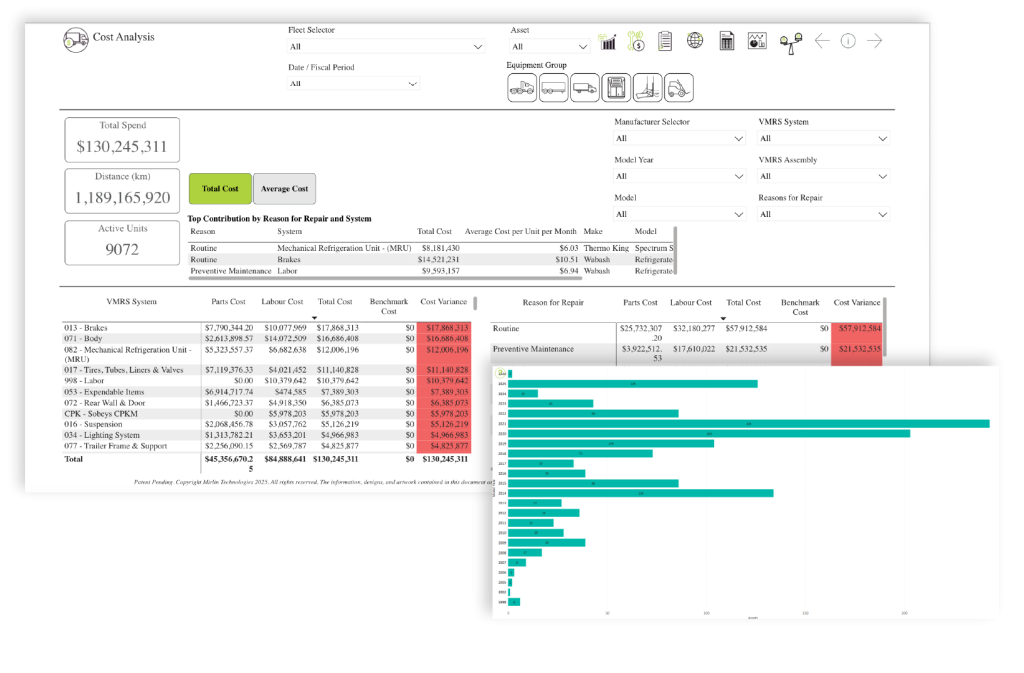The image size is (1024, 673).
Task: Click the Reason for Repair column header
Action: tap(553, 302)
